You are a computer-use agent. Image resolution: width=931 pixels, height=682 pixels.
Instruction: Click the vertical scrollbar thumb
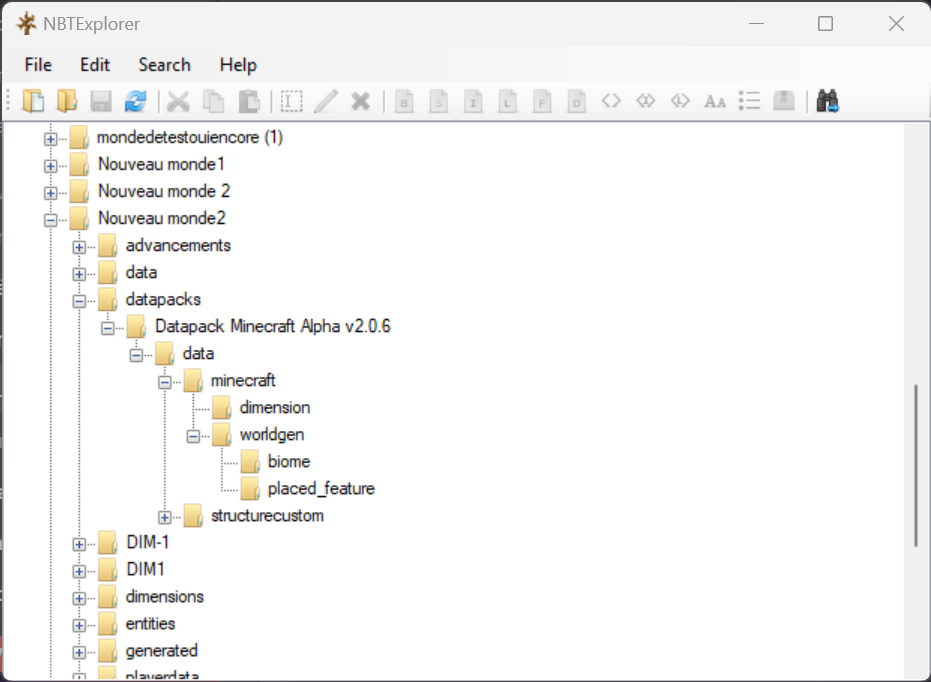tap(916, 465)
